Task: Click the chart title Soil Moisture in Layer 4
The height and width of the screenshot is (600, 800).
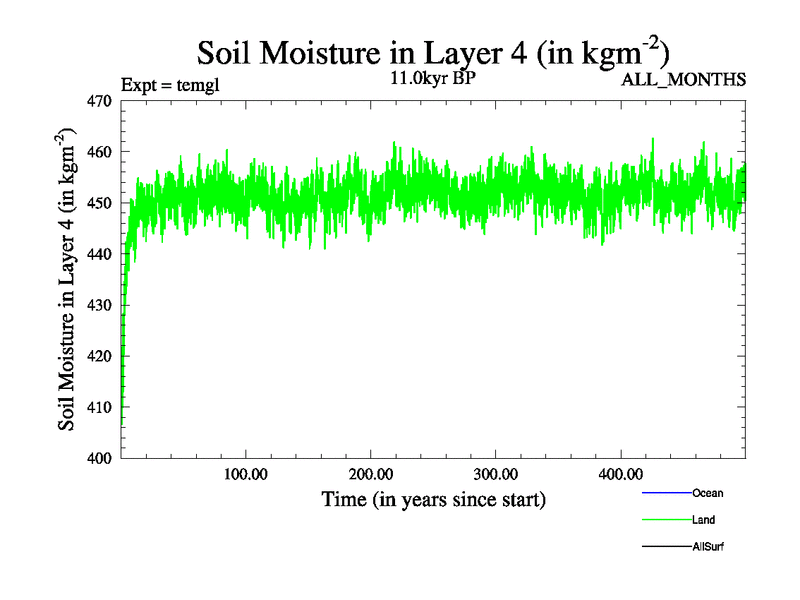Action: pyautogui.click(x=432, y=53)
